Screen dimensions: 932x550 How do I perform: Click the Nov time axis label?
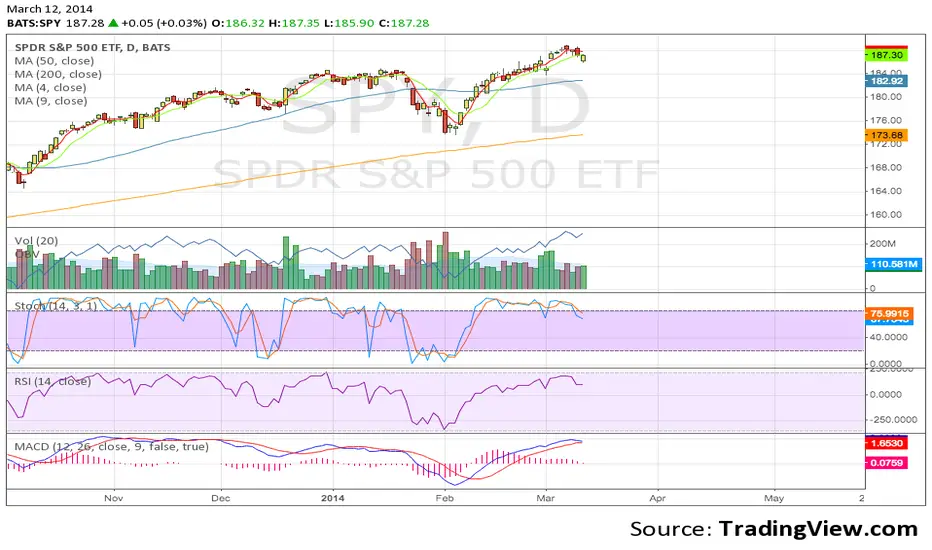point(114,498)
